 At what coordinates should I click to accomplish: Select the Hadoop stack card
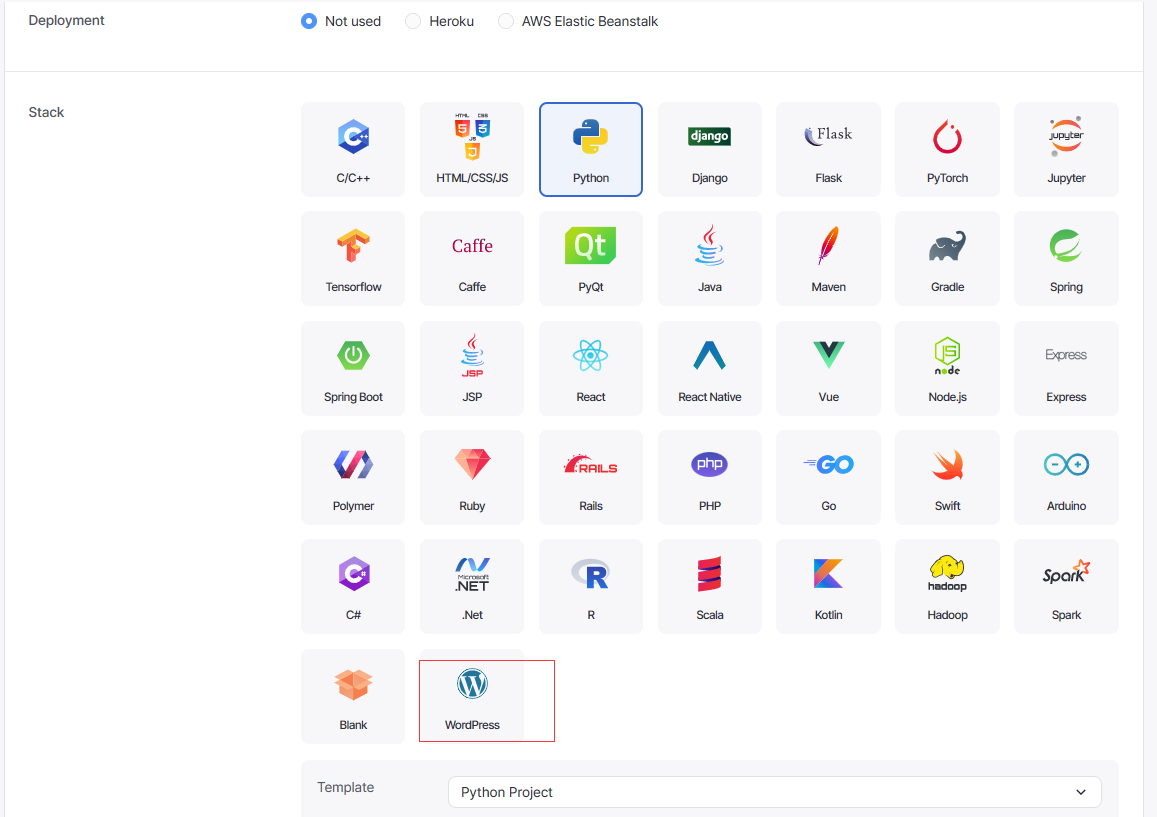pyautogui.click(x=947, y=587)
